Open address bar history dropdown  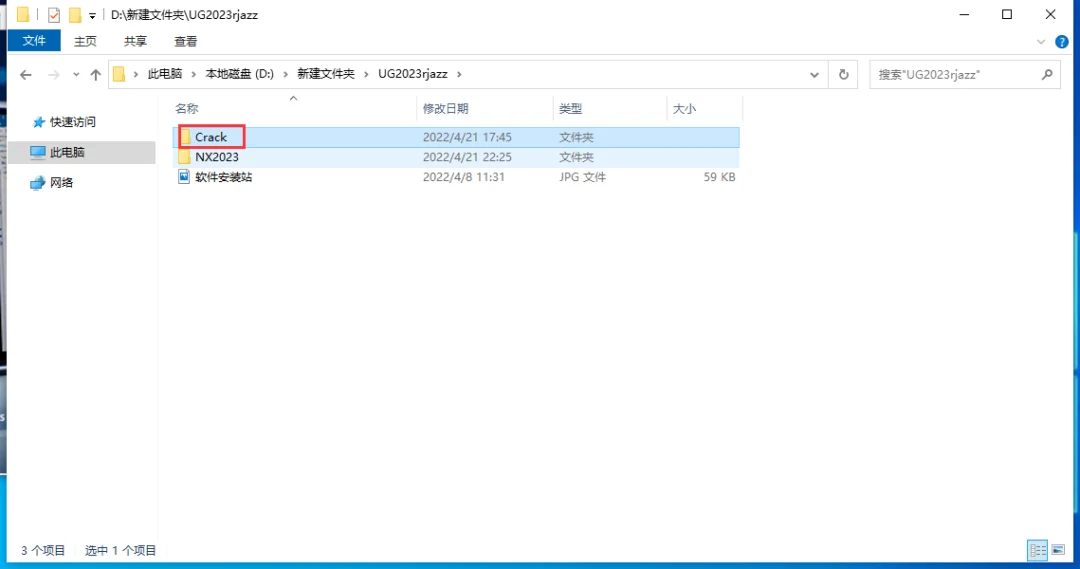(814, 74)
